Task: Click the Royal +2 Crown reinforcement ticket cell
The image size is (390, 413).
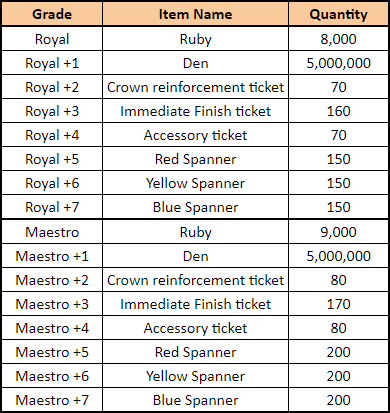Action: click(195, 87)
